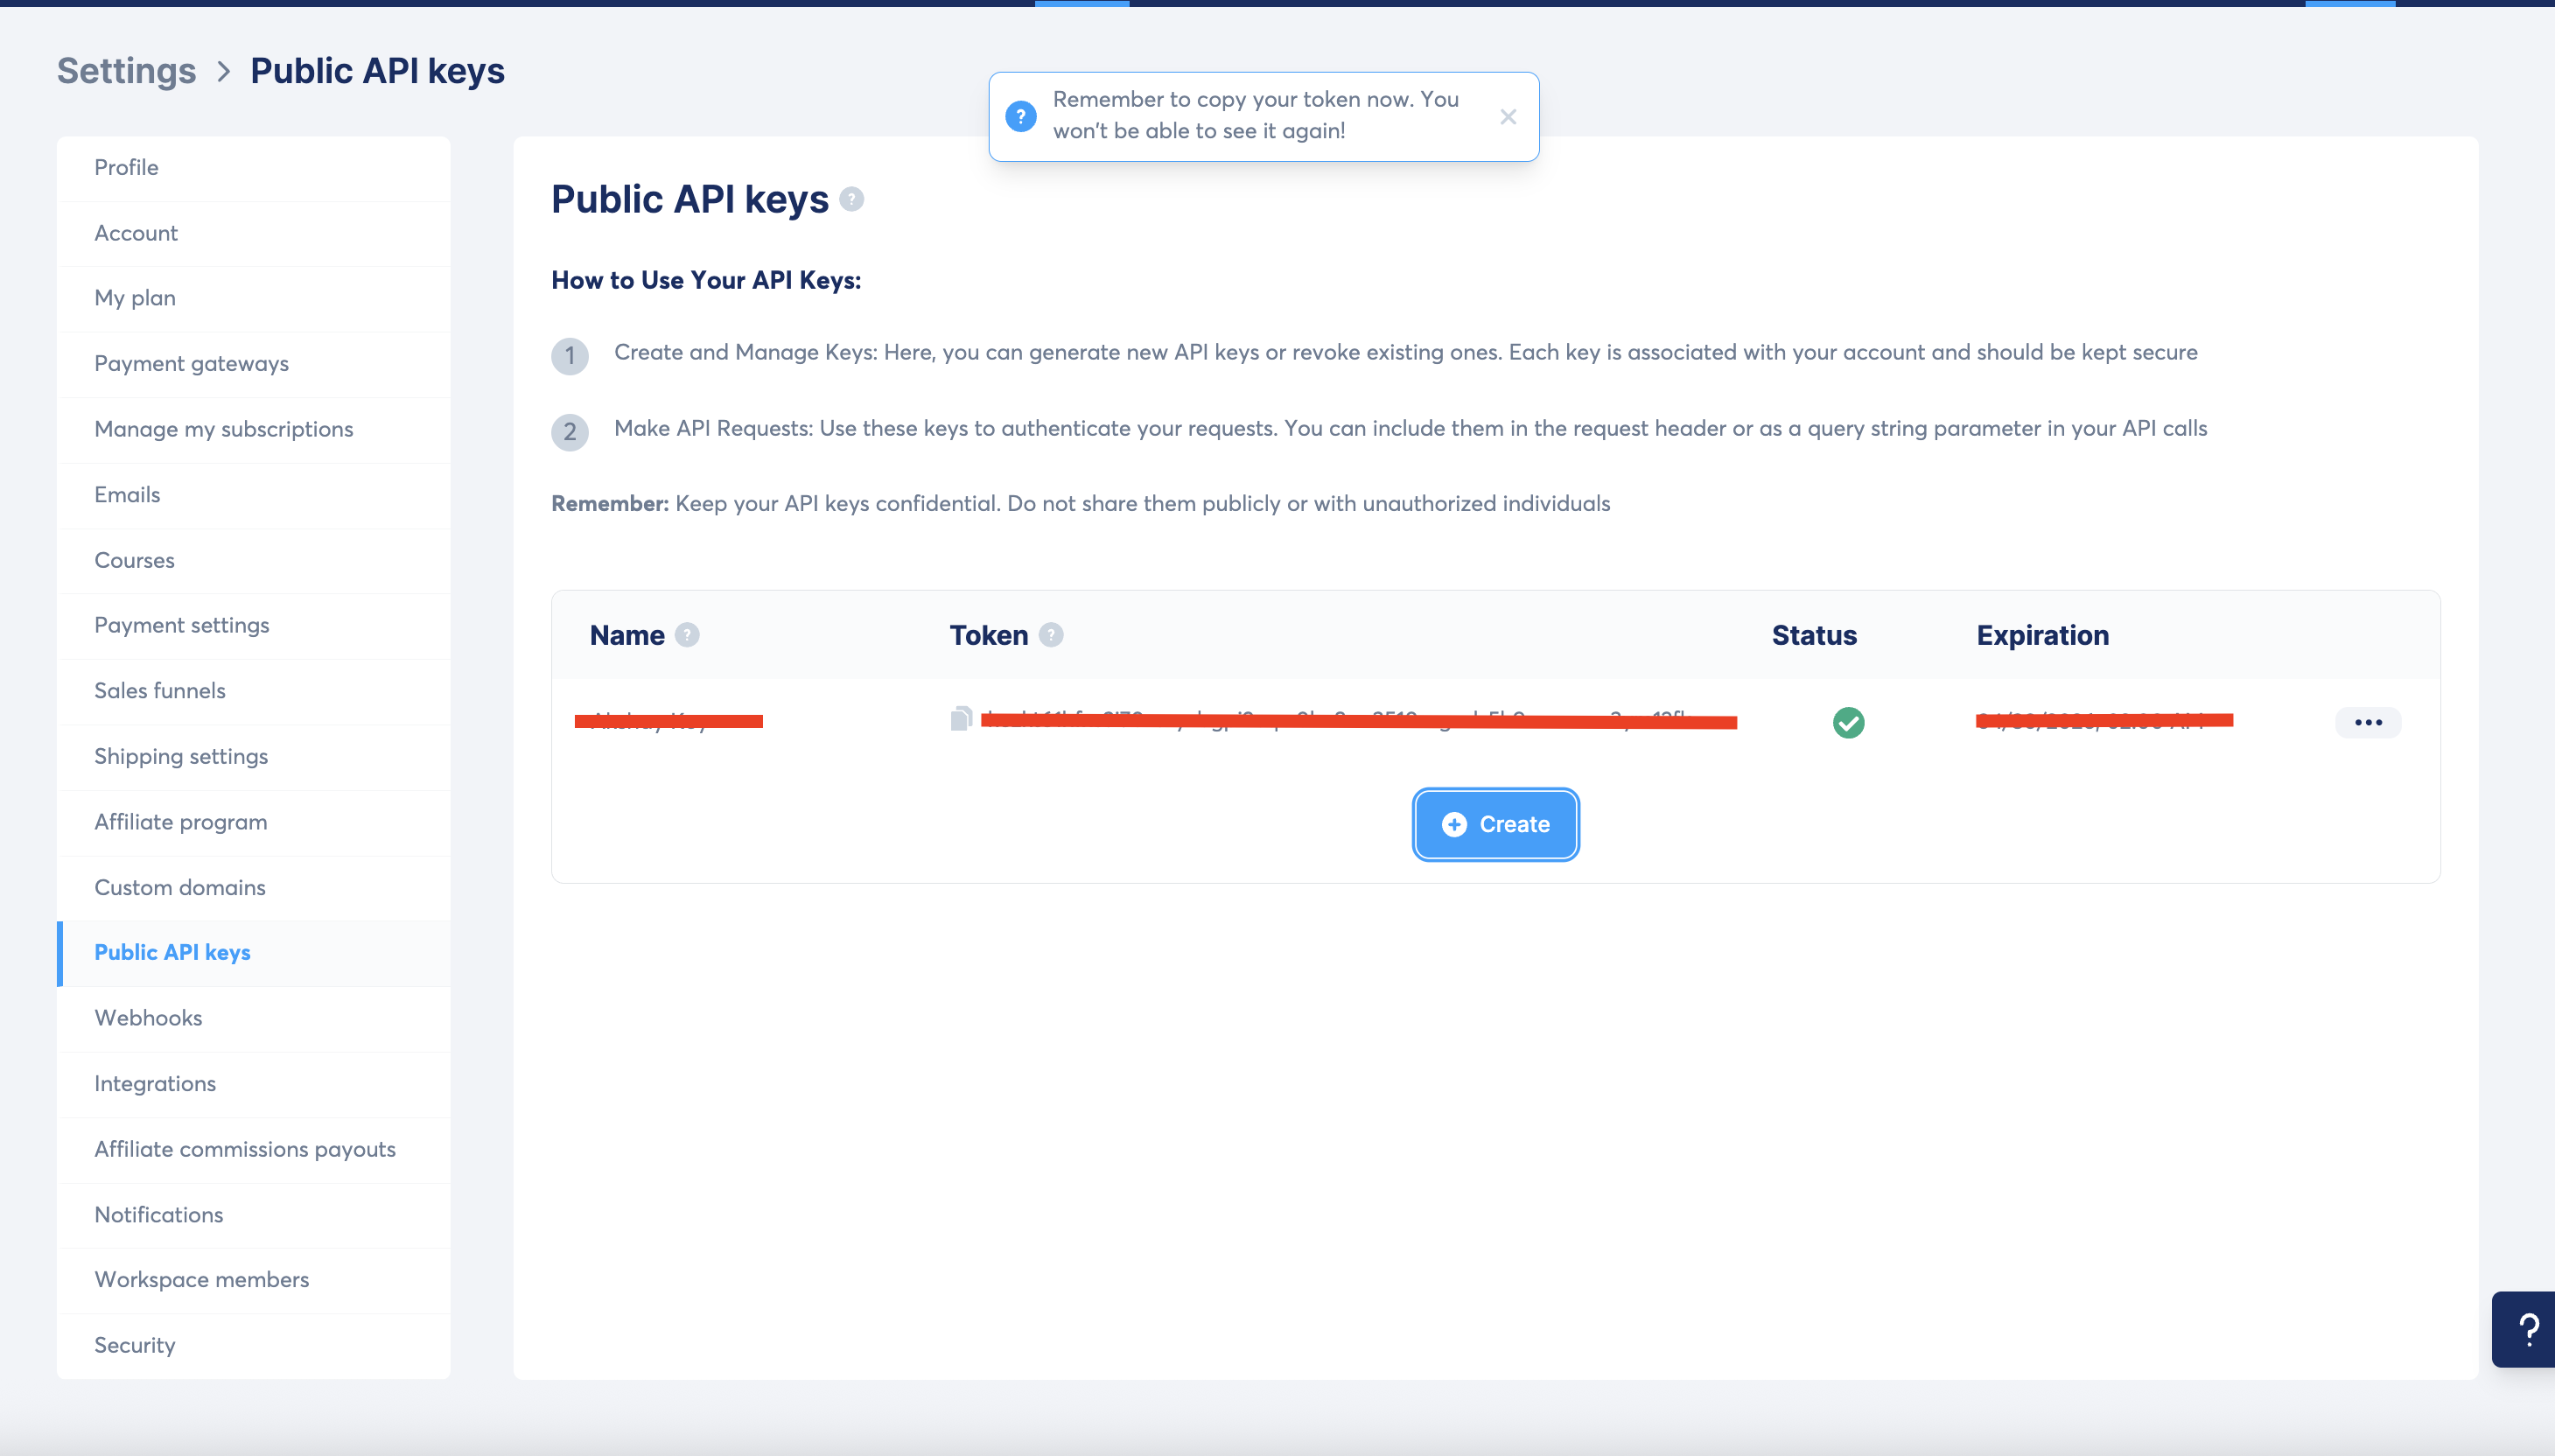This screenshot has height=1456, width=2555.
Task: Click the help icon next to Name column
Action: click(x=687, y=635)
